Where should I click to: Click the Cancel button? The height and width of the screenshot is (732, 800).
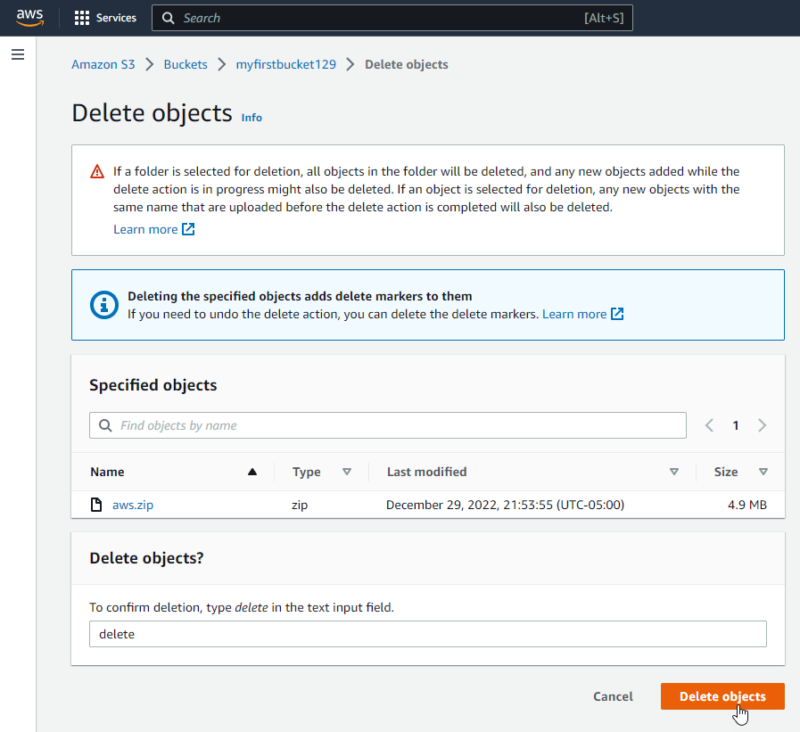(613, 696)
